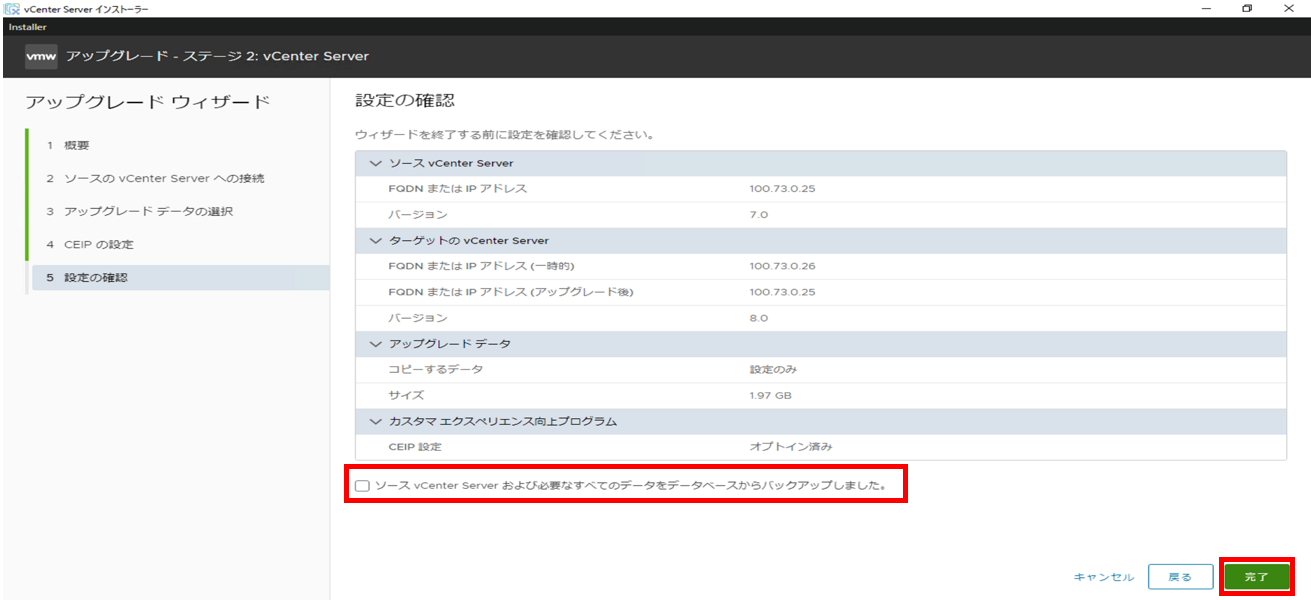Screen dimensions: 1311x600
Task: Collapse the ソース vCenter Server section
Action: 376,163
